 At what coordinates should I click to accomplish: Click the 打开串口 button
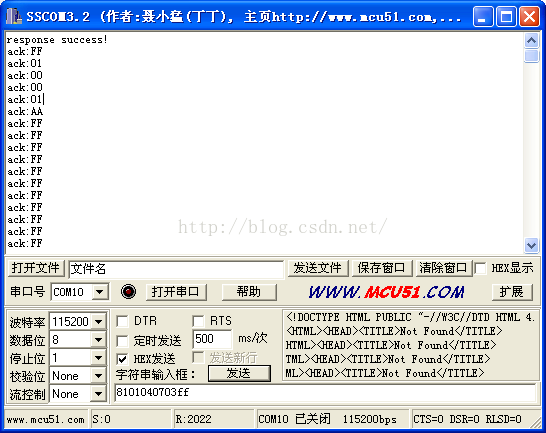pyautogui.click(x=176, y=292)
